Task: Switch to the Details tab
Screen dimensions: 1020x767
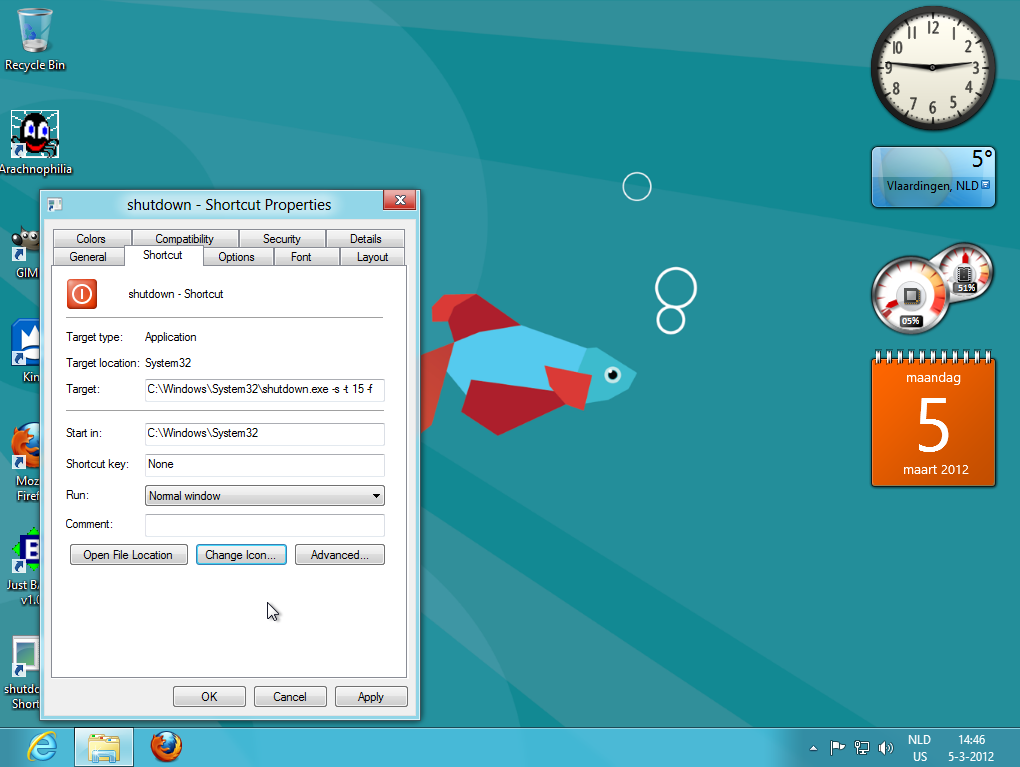Action: [x=366, y=239]
